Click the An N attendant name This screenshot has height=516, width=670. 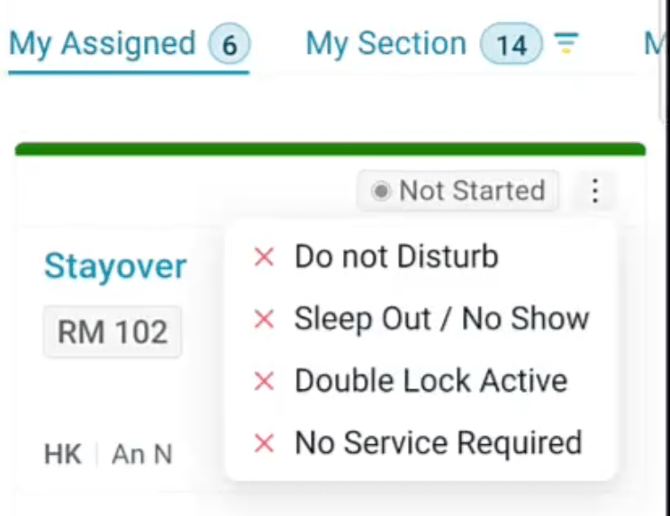pos(142,454)
